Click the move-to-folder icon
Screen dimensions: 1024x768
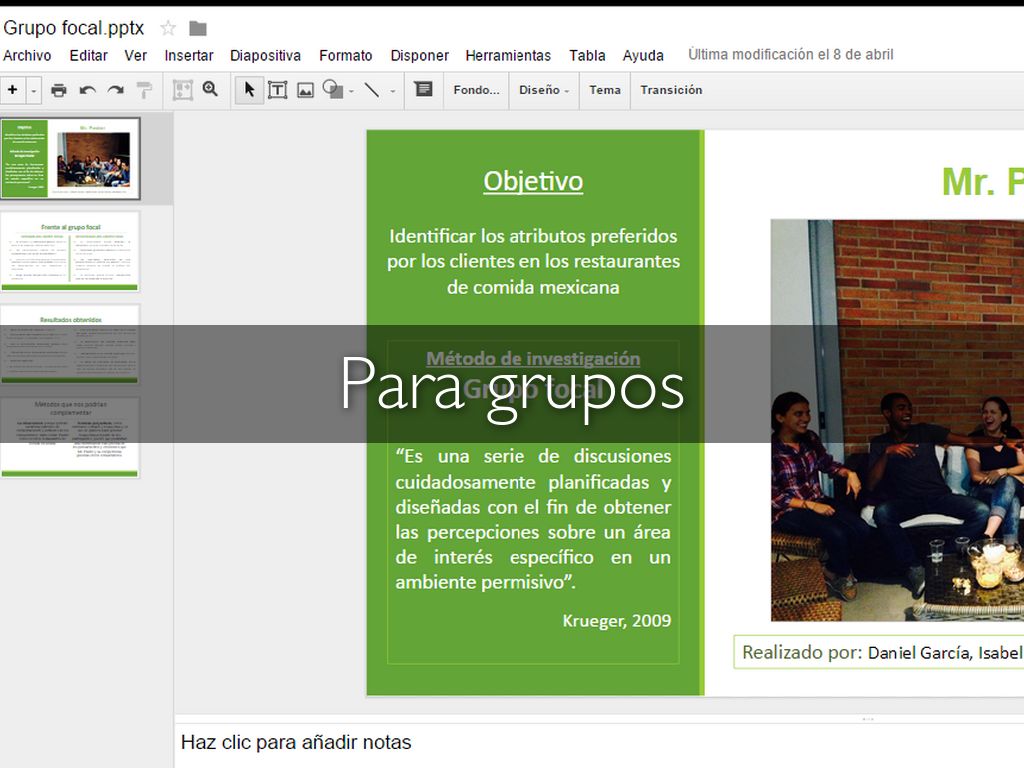(x=198, y=28)
